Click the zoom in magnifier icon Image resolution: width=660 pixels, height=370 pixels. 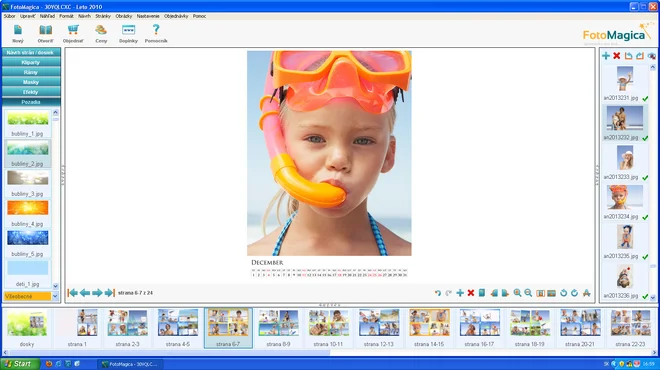517,293
